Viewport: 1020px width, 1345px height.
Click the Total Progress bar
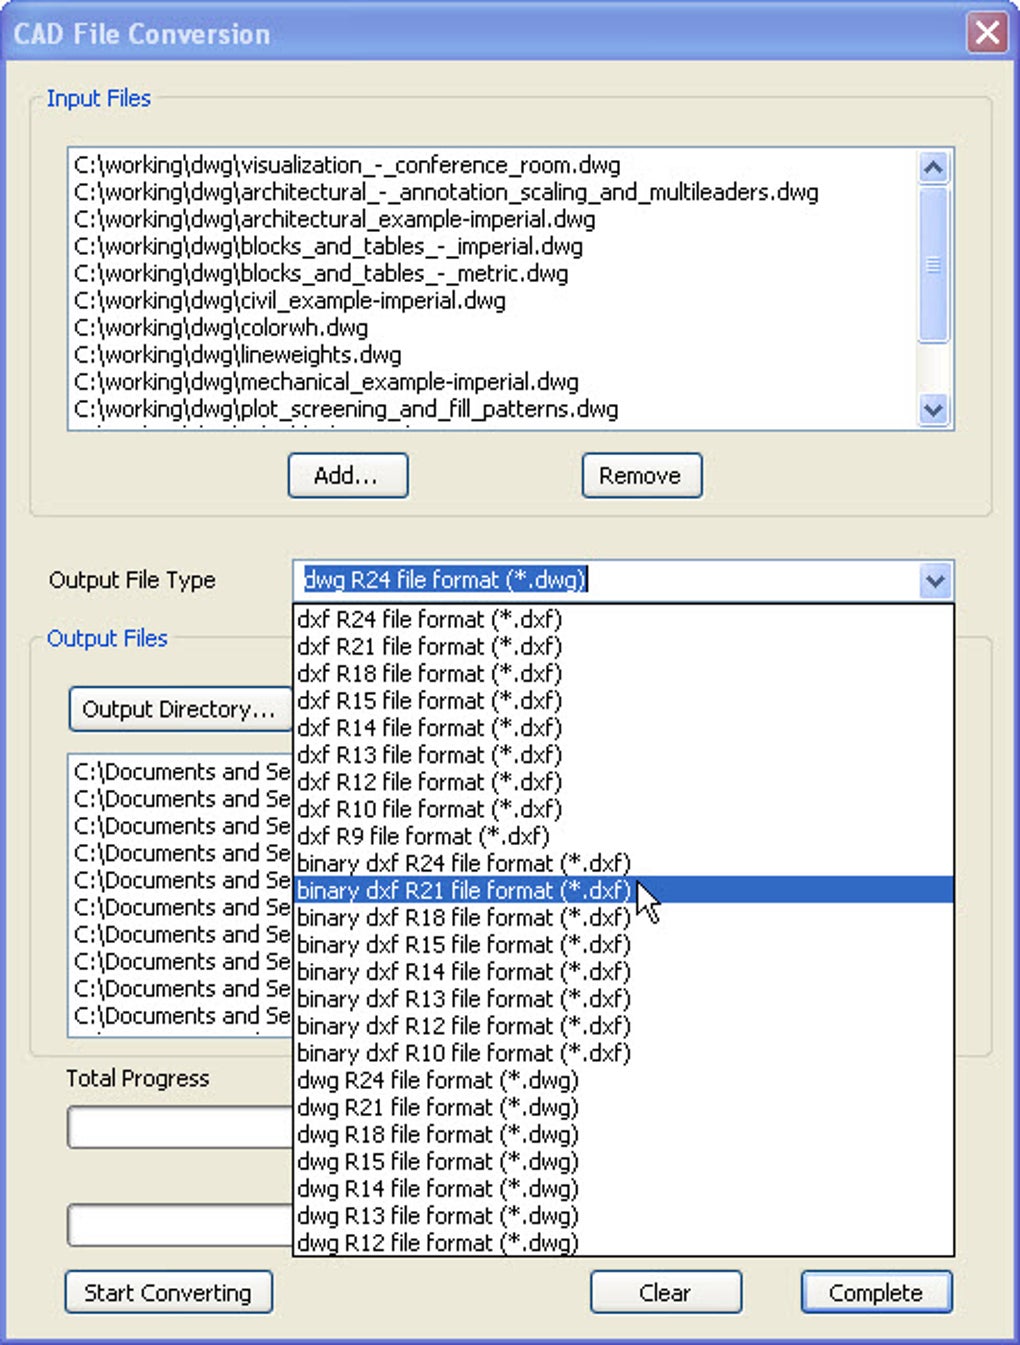click(180, 1127)
